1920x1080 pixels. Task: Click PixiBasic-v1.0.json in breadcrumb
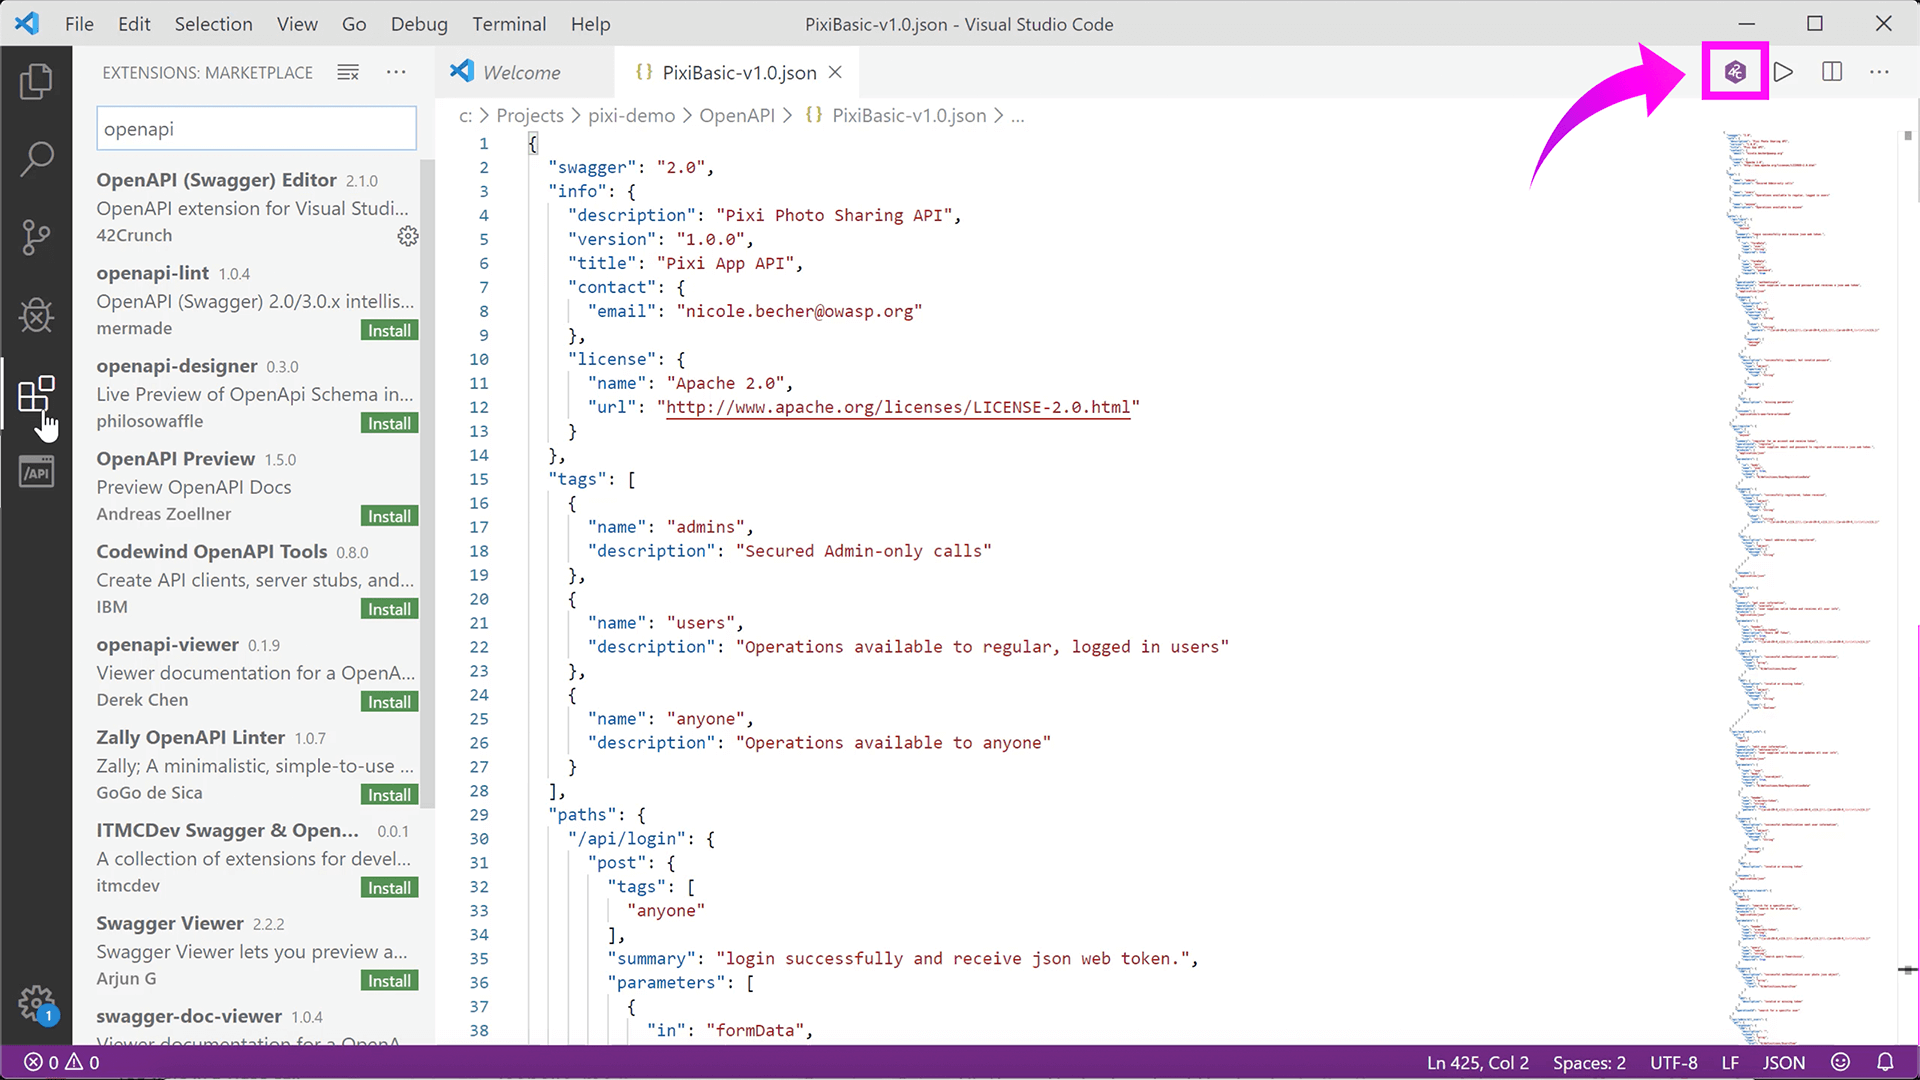point(908,116)
